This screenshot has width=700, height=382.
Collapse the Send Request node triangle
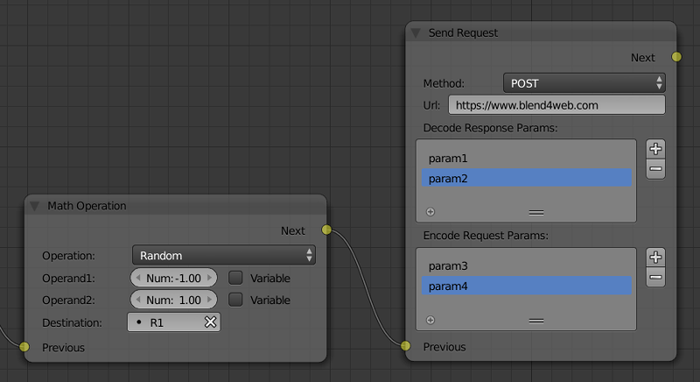pos(416,33)
